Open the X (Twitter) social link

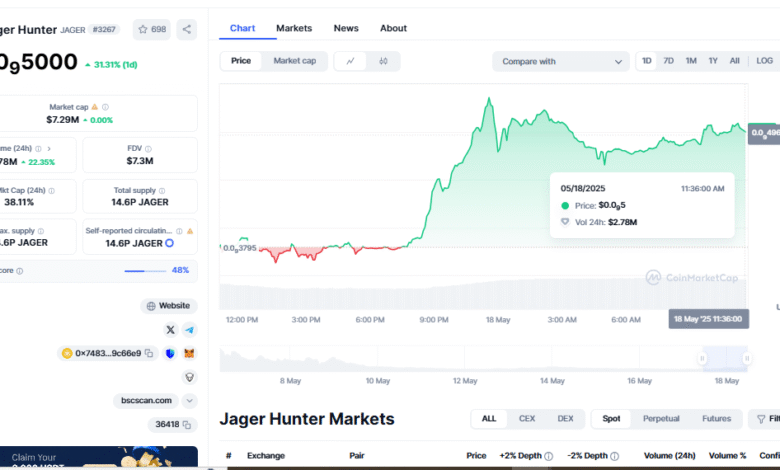(170, 330)
